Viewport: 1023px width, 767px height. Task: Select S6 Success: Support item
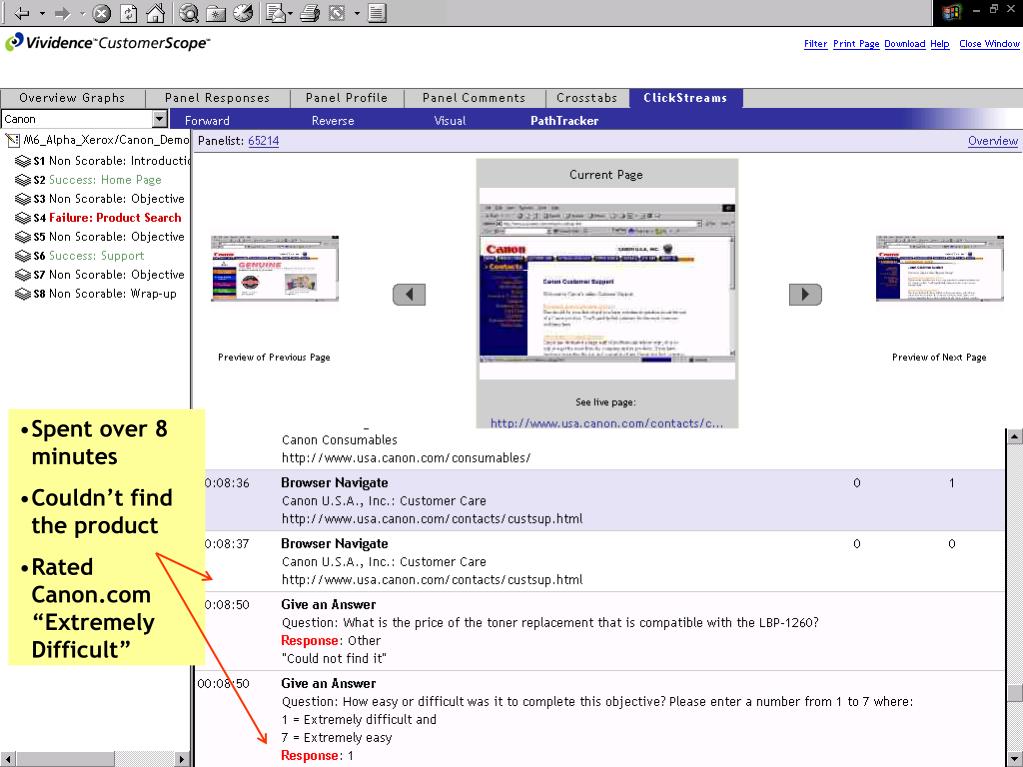(x=89, y=256)
